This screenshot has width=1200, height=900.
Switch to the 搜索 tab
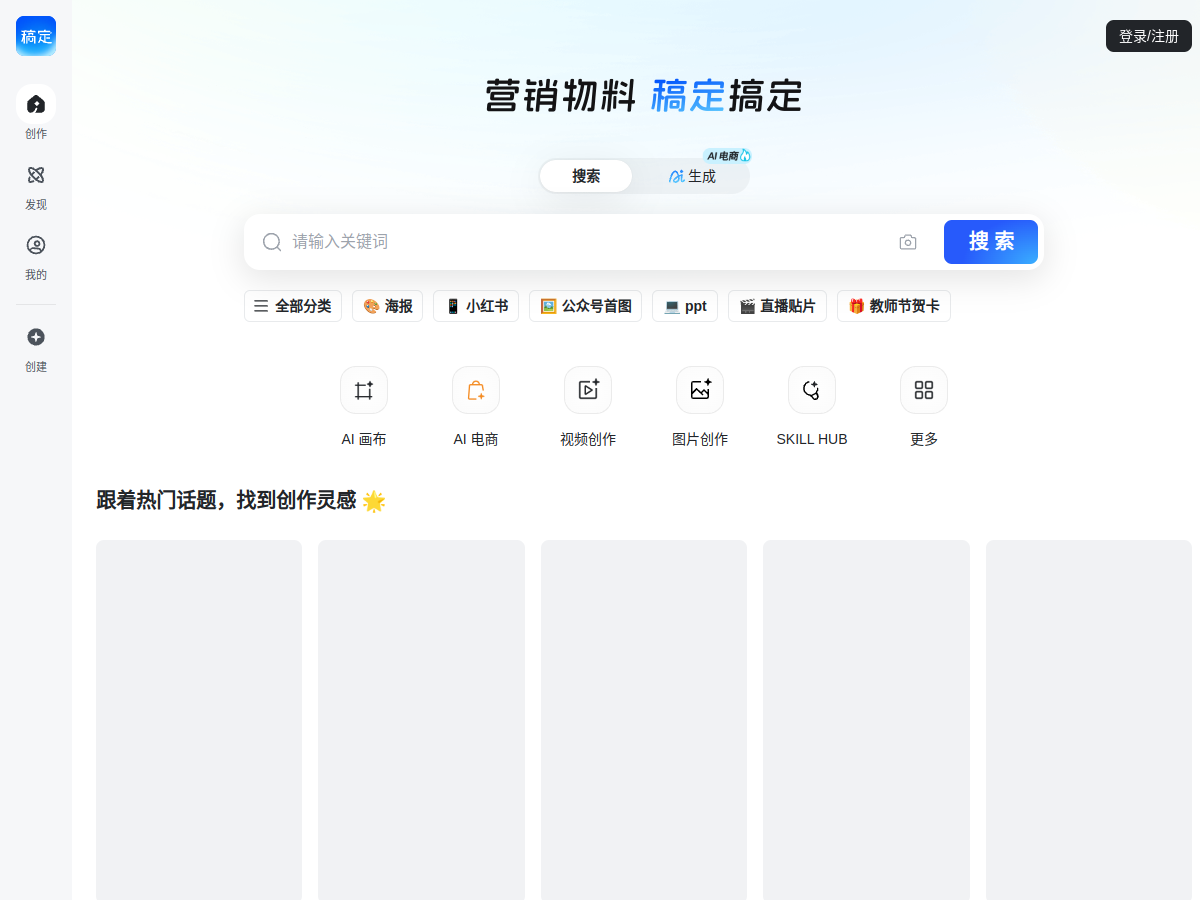586,176
